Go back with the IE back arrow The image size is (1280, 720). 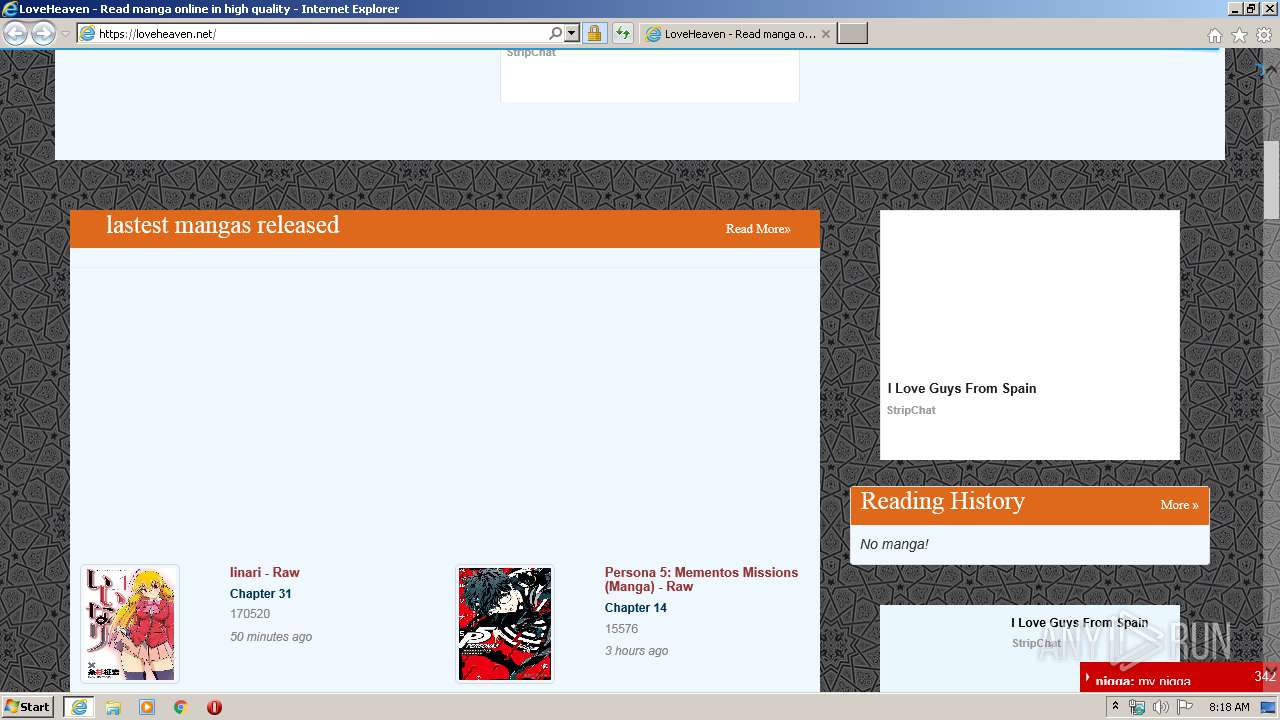[15, 33]
